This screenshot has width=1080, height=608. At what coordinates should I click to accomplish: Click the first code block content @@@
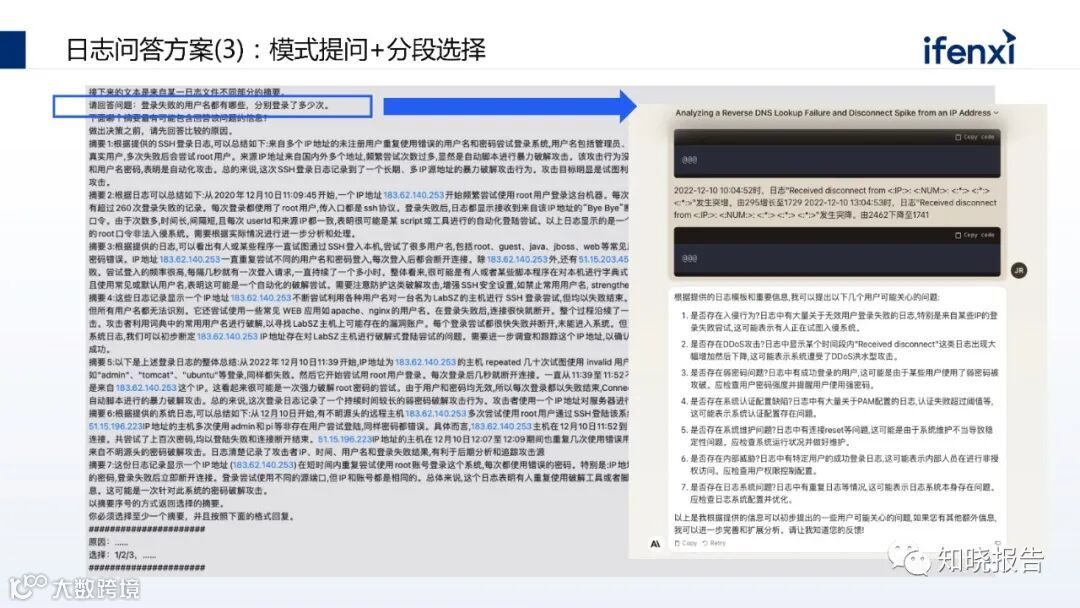pyautogui.click(x=689, y=160)
